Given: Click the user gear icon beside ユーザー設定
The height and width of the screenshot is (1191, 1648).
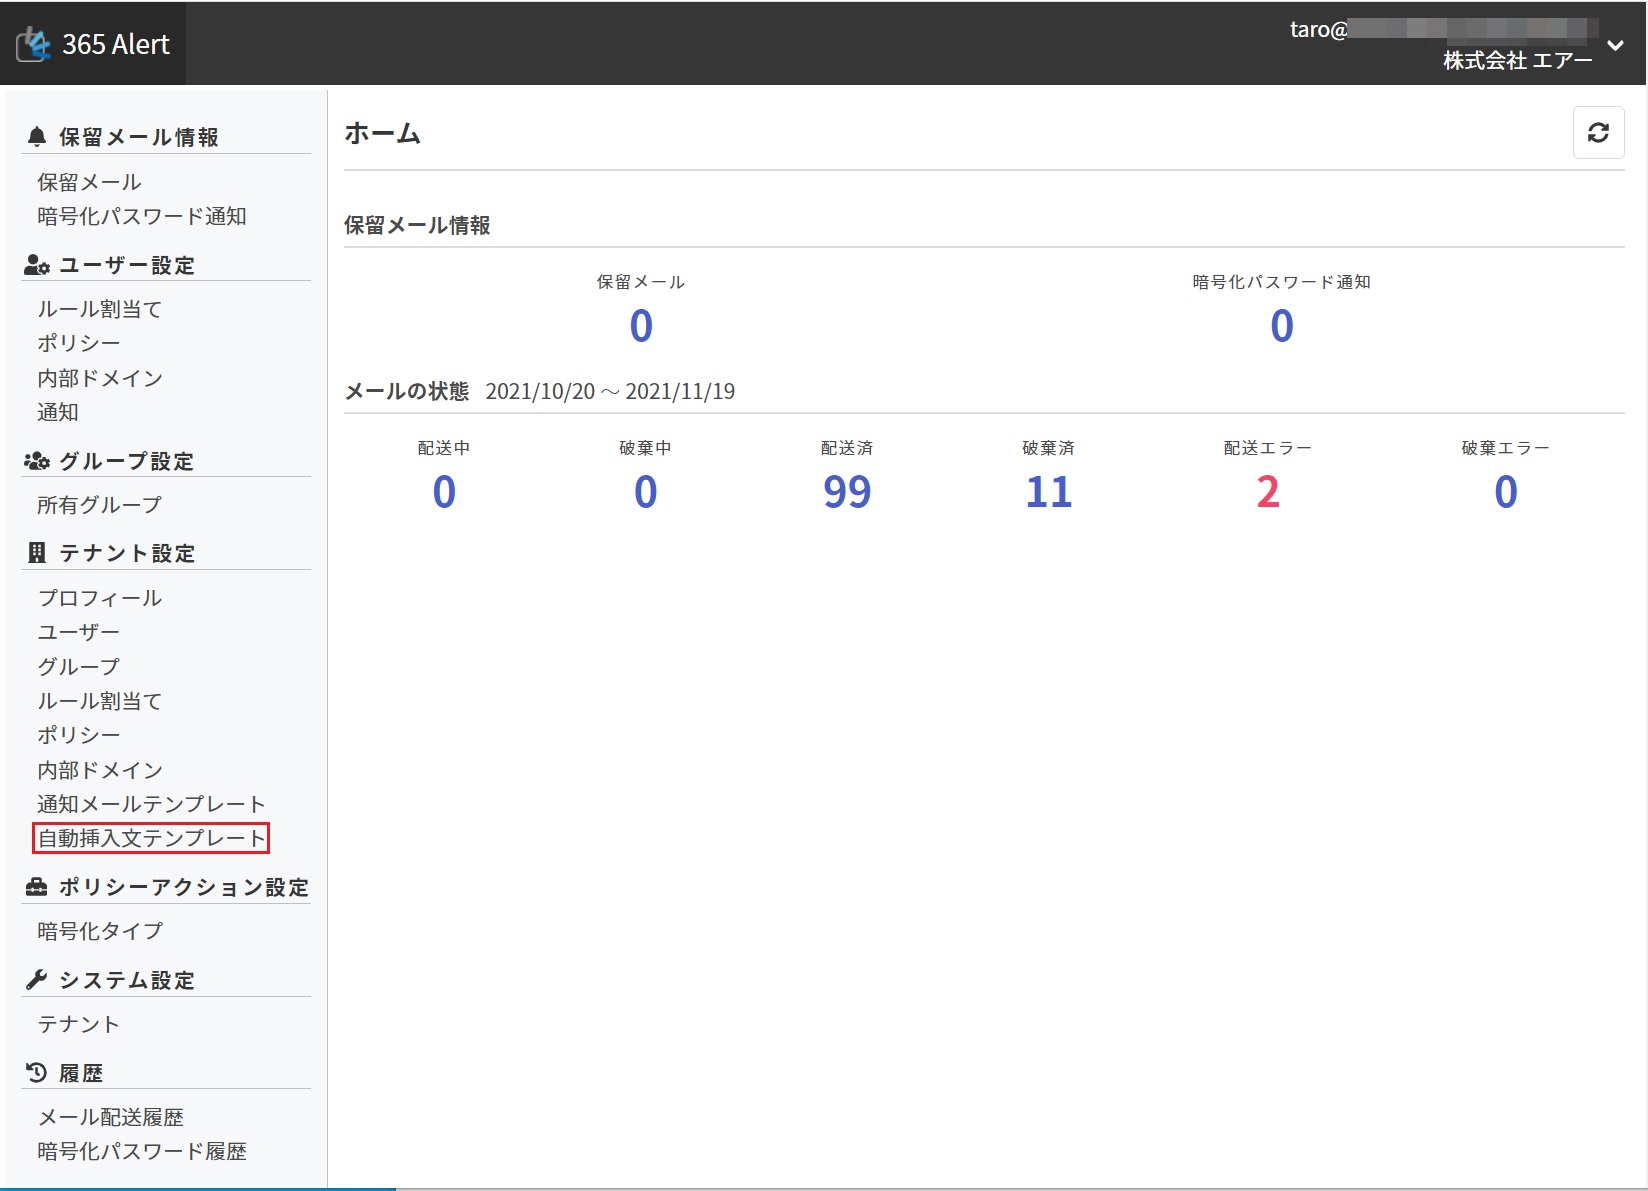Looking at the screenshot, I should [37, 265].
